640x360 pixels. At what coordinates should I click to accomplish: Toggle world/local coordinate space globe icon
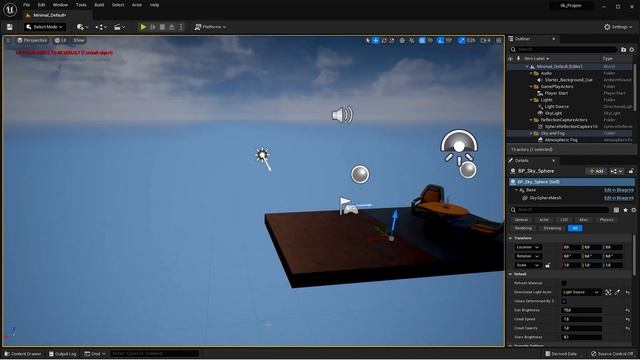[x=402, y=40]
